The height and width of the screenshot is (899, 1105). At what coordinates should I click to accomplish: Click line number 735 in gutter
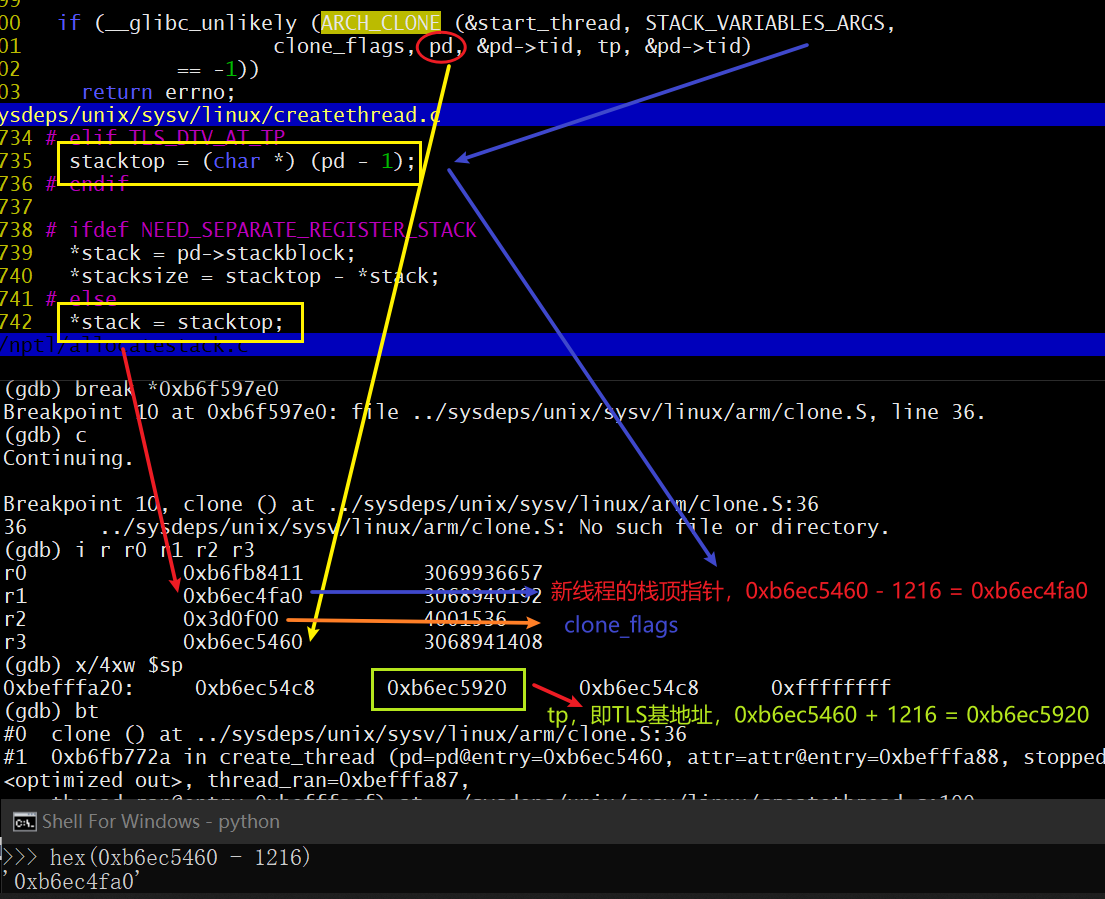tap(16, 161)
